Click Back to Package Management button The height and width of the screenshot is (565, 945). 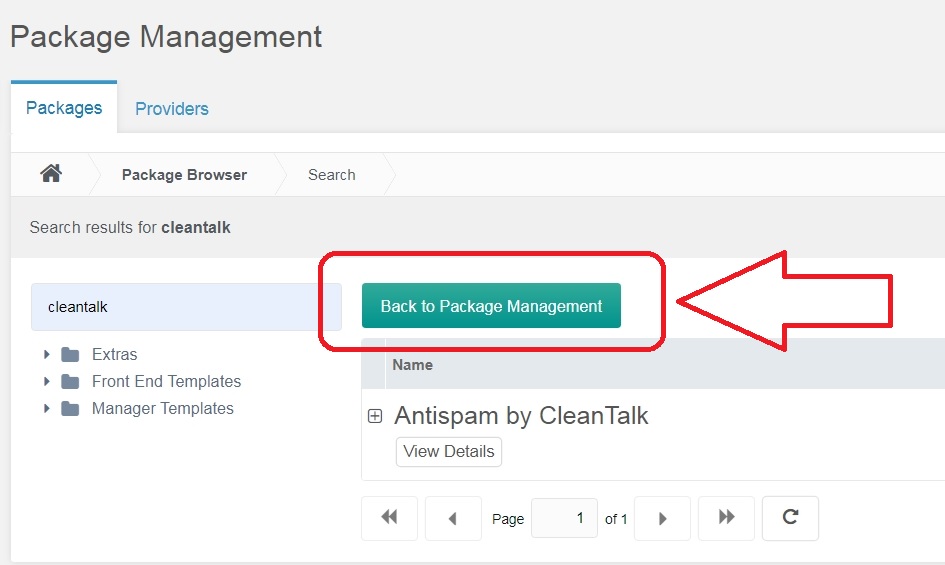(x=491, y=306)
